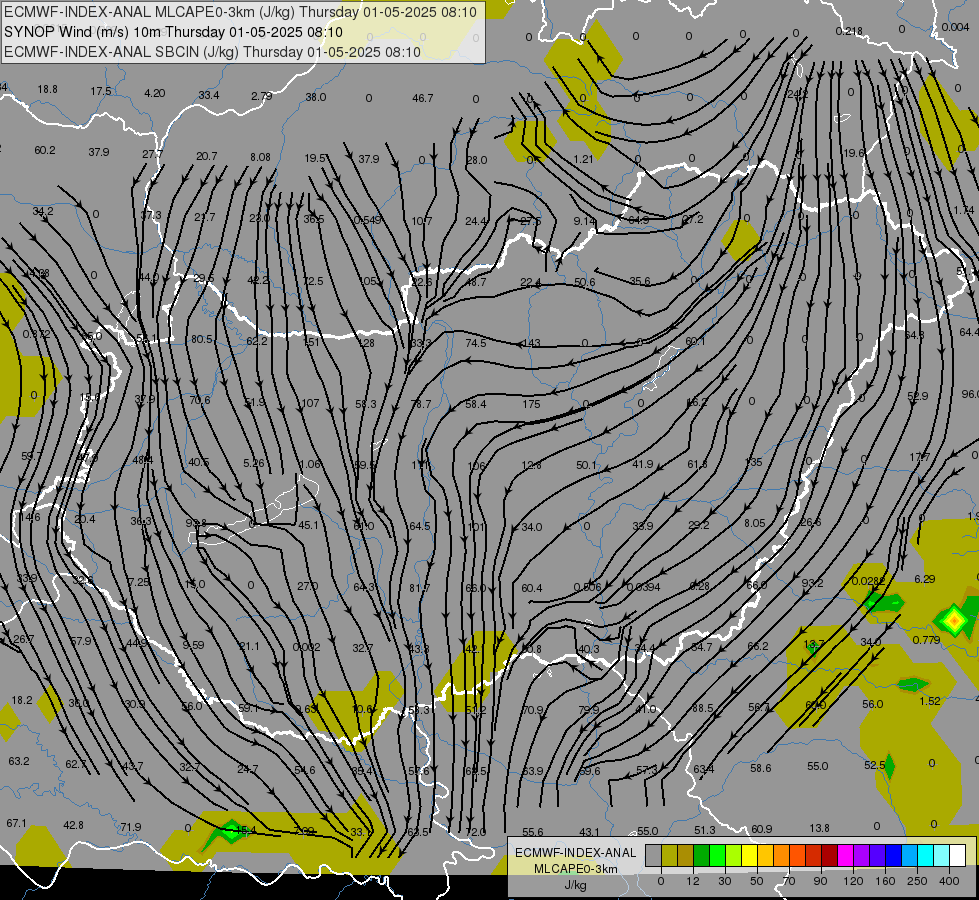Viewport: 979px width, 900px height.
Task: Select the purple legend swatch after magenta
Action: pos(862,855)
